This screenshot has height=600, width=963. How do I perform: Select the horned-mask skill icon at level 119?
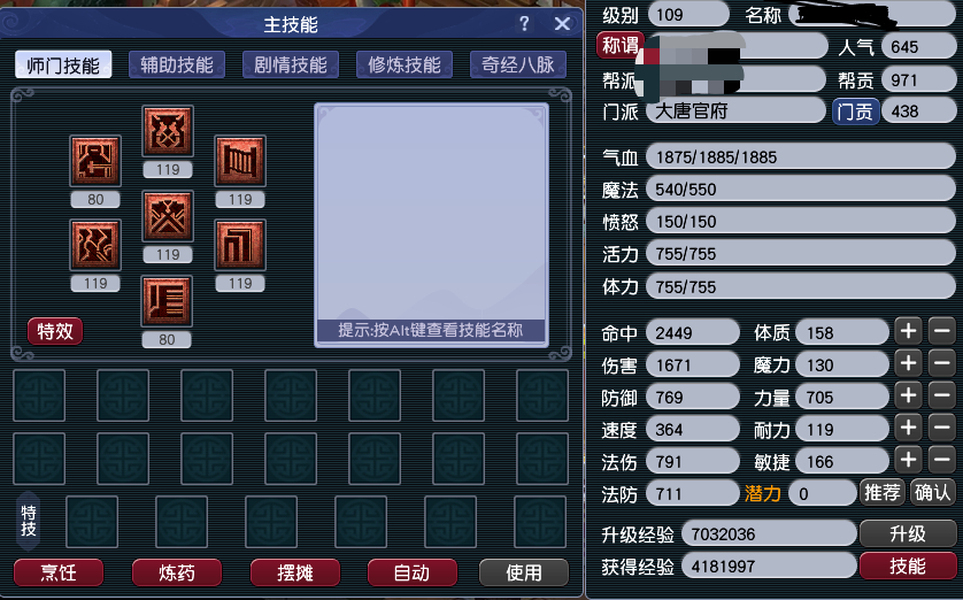(167, 131)
